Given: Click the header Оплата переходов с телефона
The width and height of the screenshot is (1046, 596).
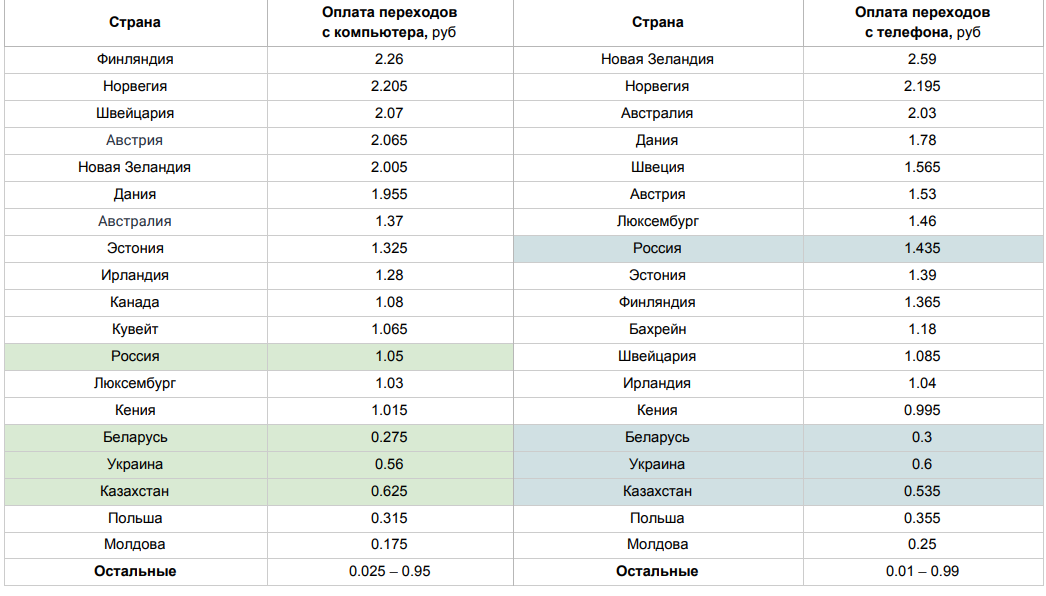Looking at the screenshot, I should coord(923,23).
